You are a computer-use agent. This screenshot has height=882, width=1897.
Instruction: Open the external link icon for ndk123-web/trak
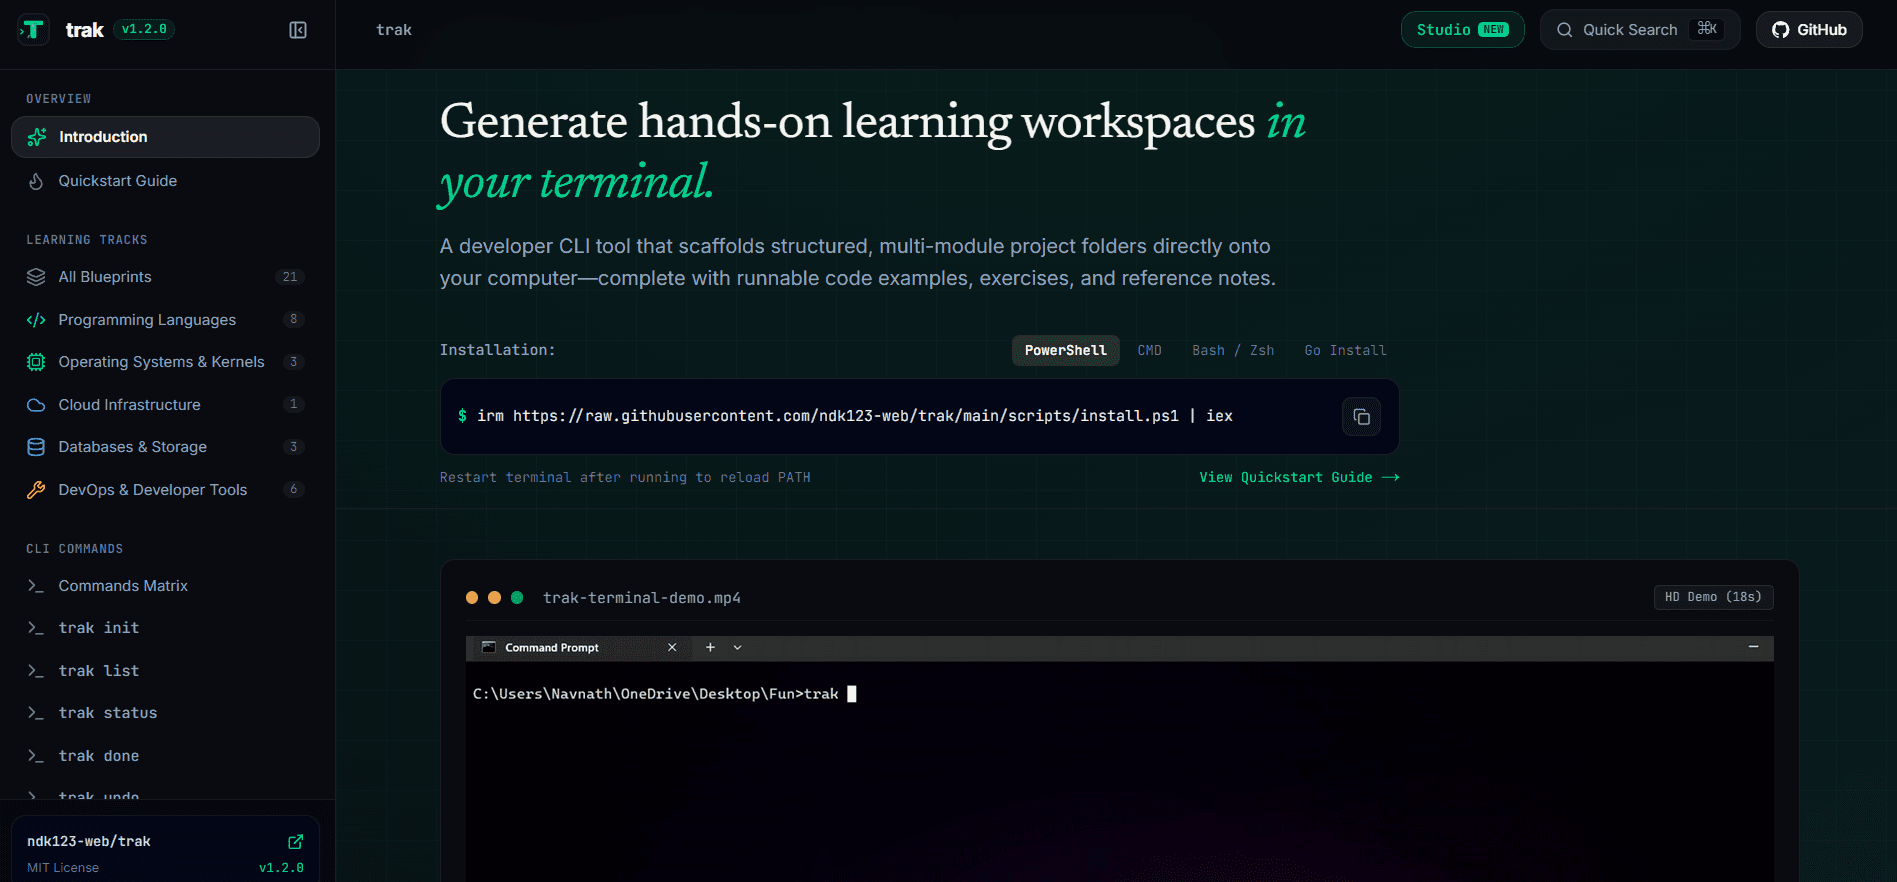point(296,842)
